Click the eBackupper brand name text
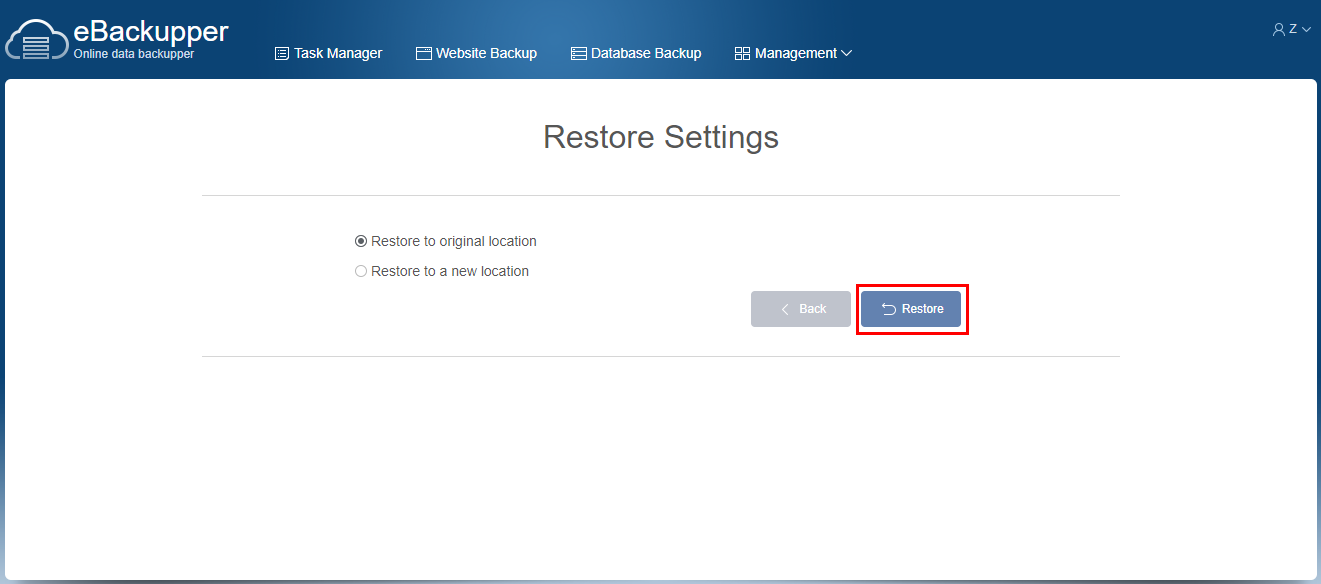 (151, 31)
